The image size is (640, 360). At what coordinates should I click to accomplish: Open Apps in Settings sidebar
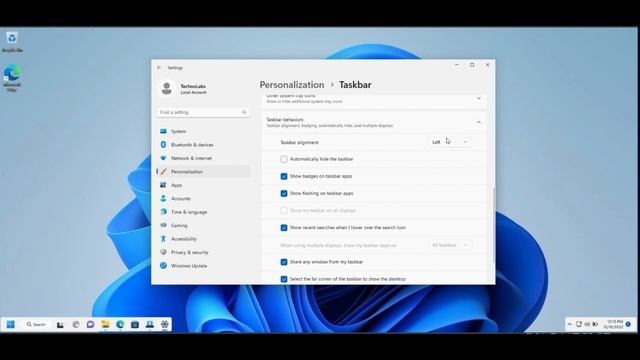[203, 185]
